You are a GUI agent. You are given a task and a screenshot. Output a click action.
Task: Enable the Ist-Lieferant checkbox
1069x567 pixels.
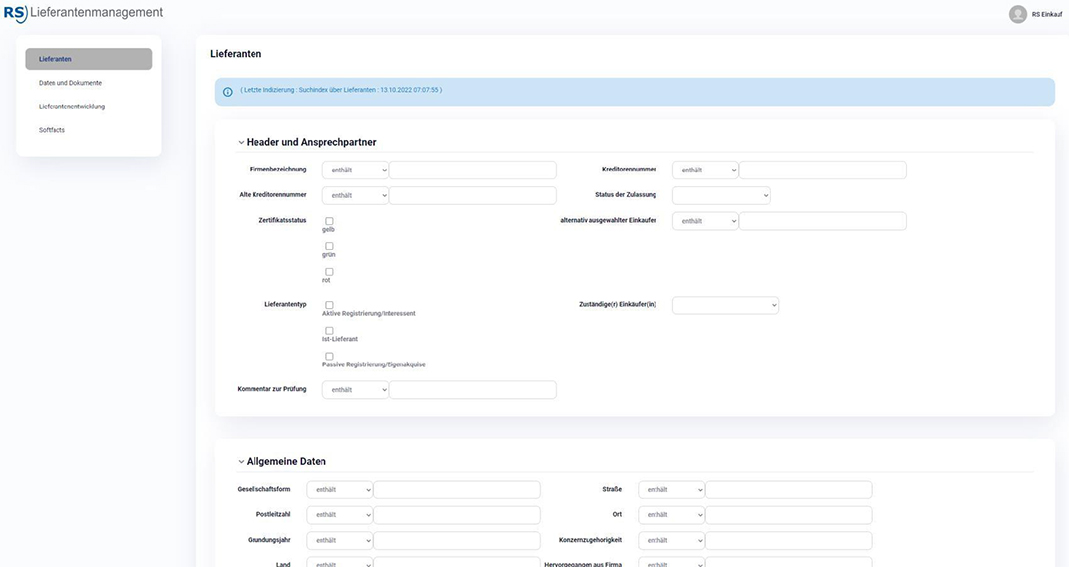pyautogui.click(x=329, y=330)
